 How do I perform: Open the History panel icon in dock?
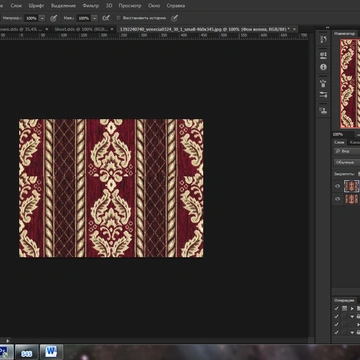(323, 40)
